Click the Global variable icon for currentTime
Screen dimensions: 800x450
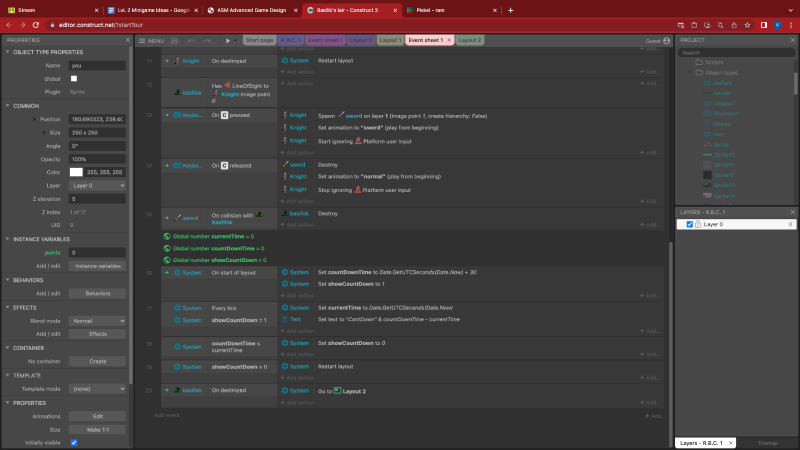(x=167, y=236)
